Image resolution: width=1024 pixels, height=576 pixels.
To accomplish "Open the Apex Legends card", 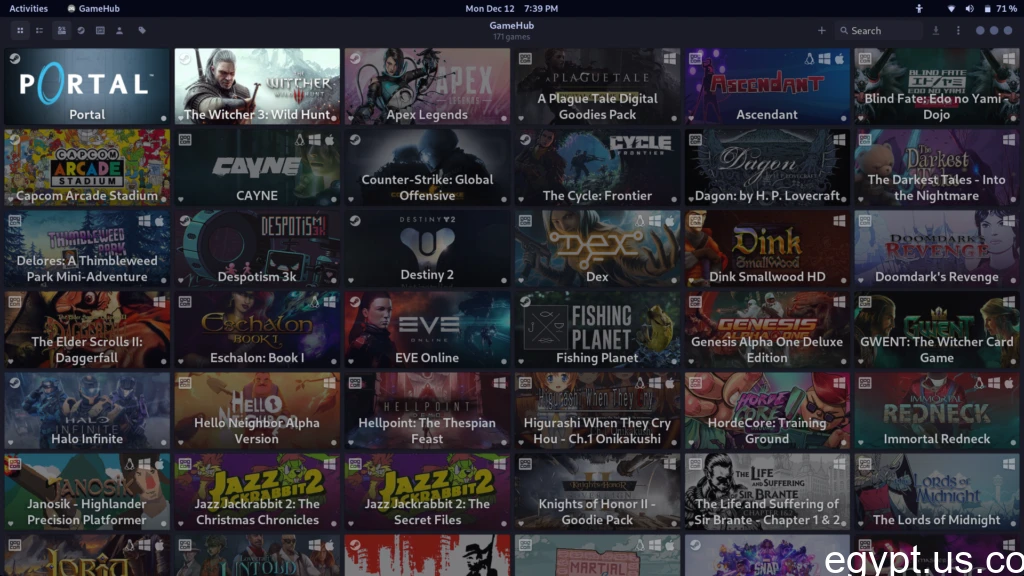I will [427, 86].
